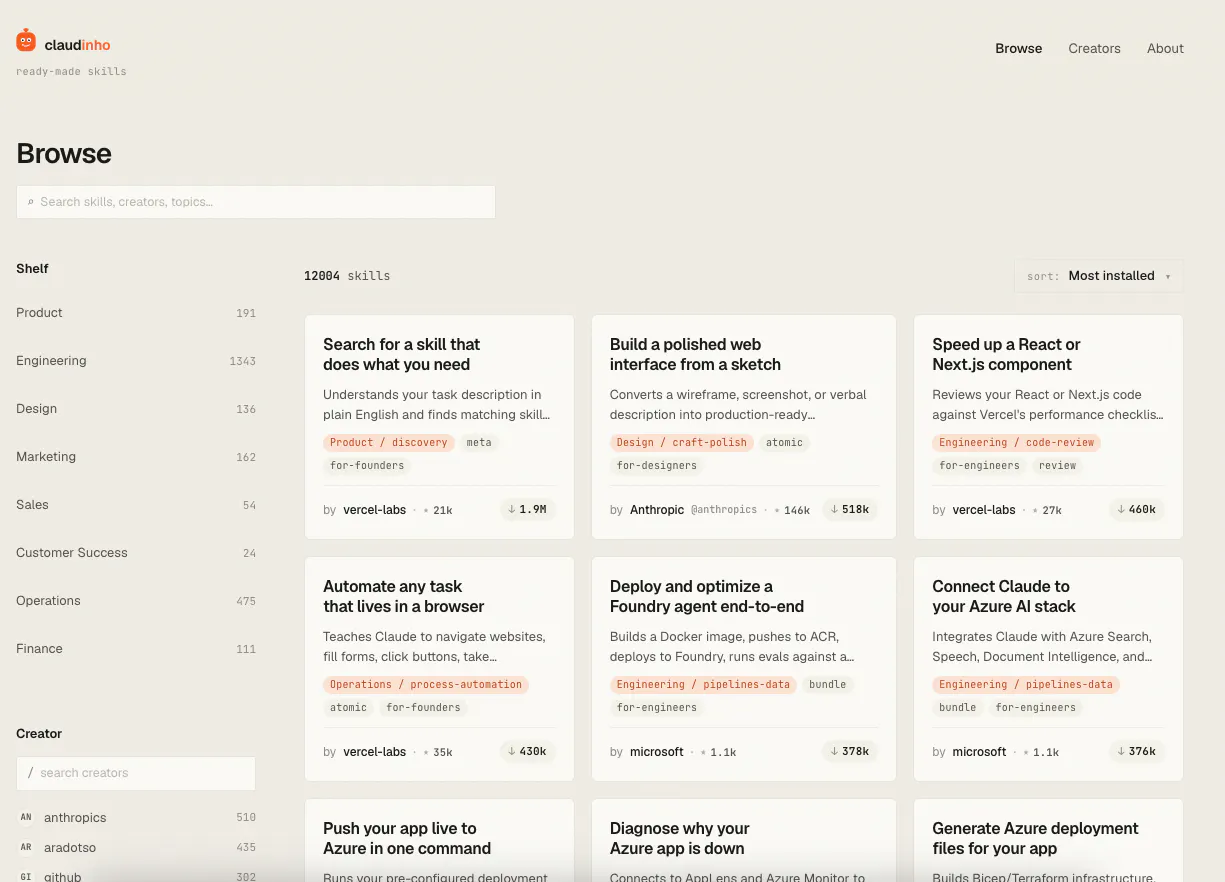Open microsoft on the Foundry agent card
This screenshot has height=882, width=1225.
point(657,752)
